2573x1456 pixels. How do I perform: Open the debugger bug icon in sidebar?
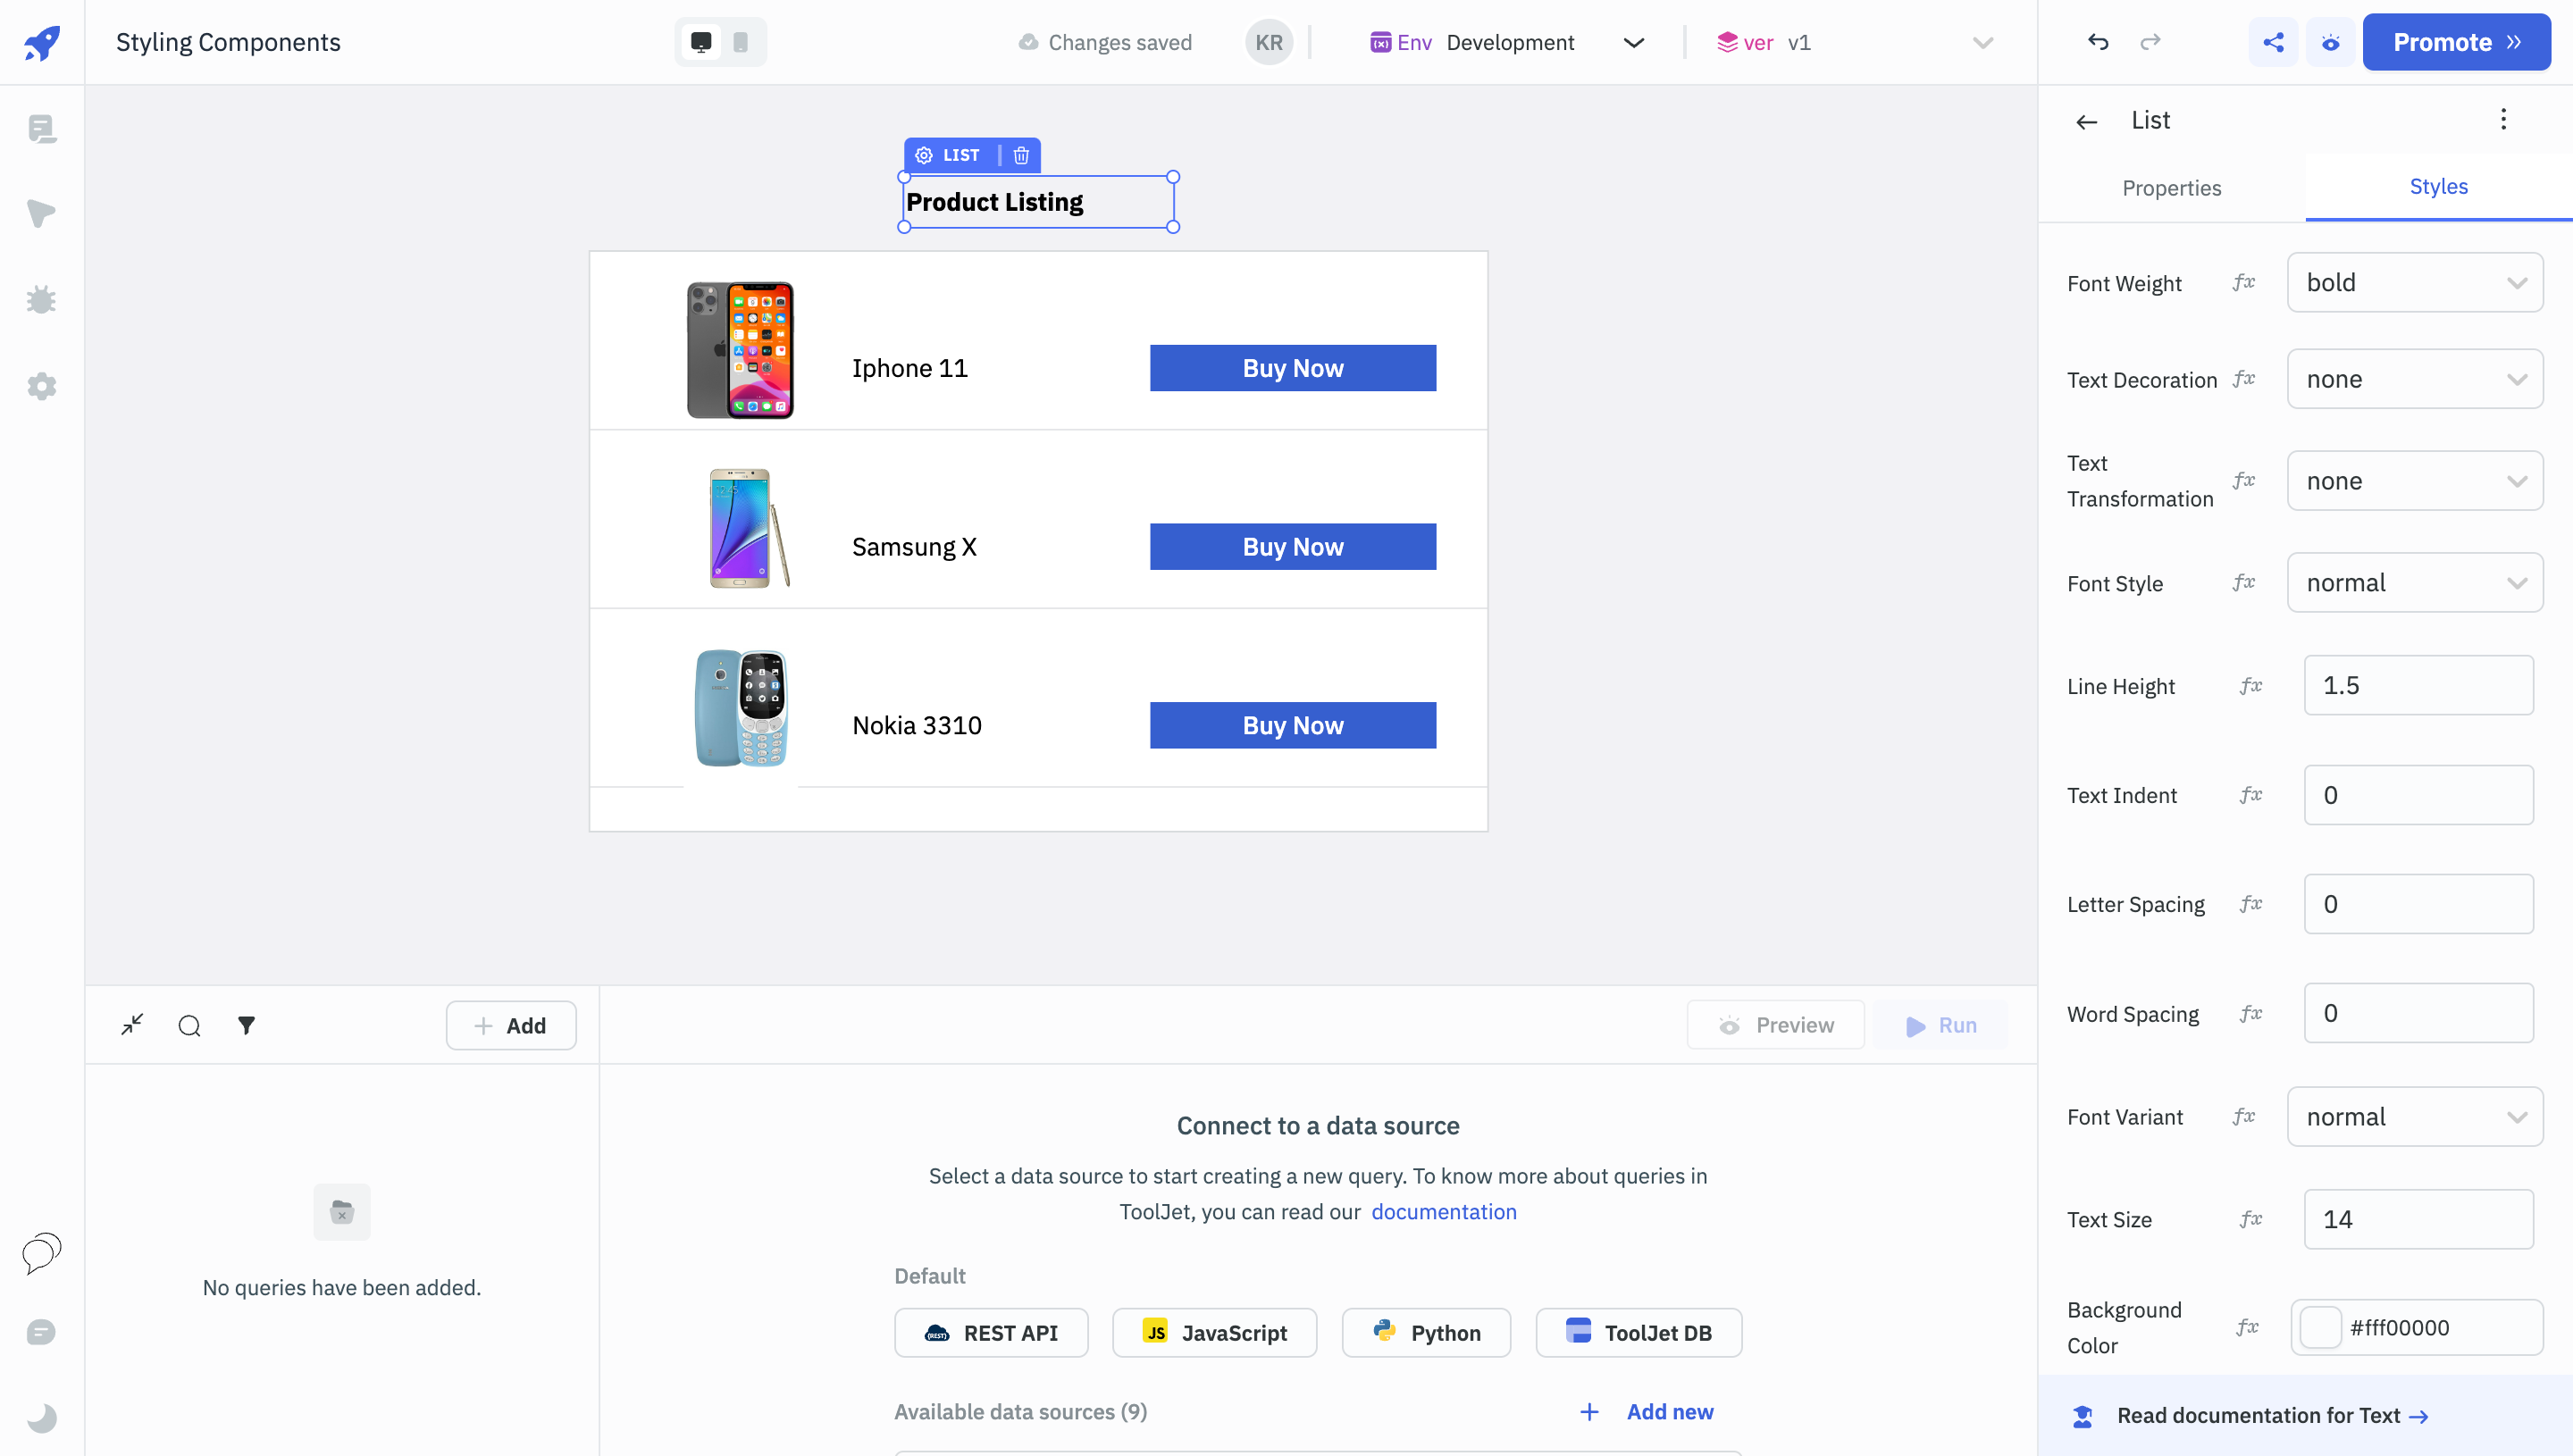tap(41, 300)
